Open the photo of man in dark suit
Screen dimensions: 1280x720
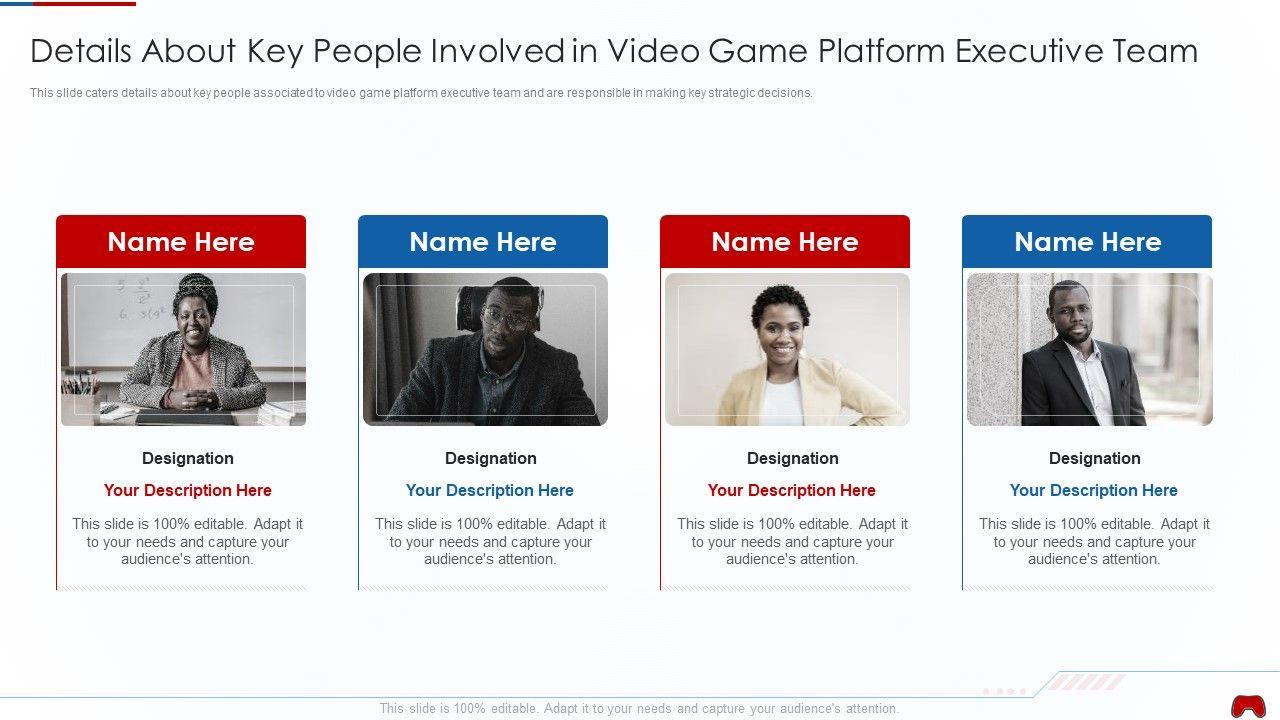[x=1089, y=349]
